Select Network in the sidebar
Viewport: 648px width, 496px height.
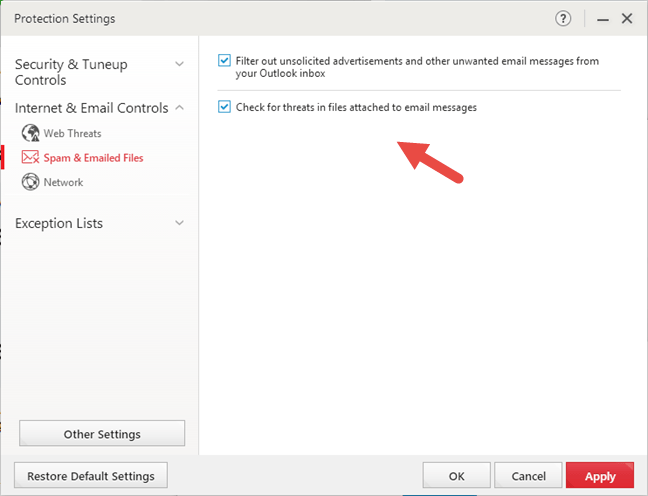pyautogui.click(x=63, y=182)
